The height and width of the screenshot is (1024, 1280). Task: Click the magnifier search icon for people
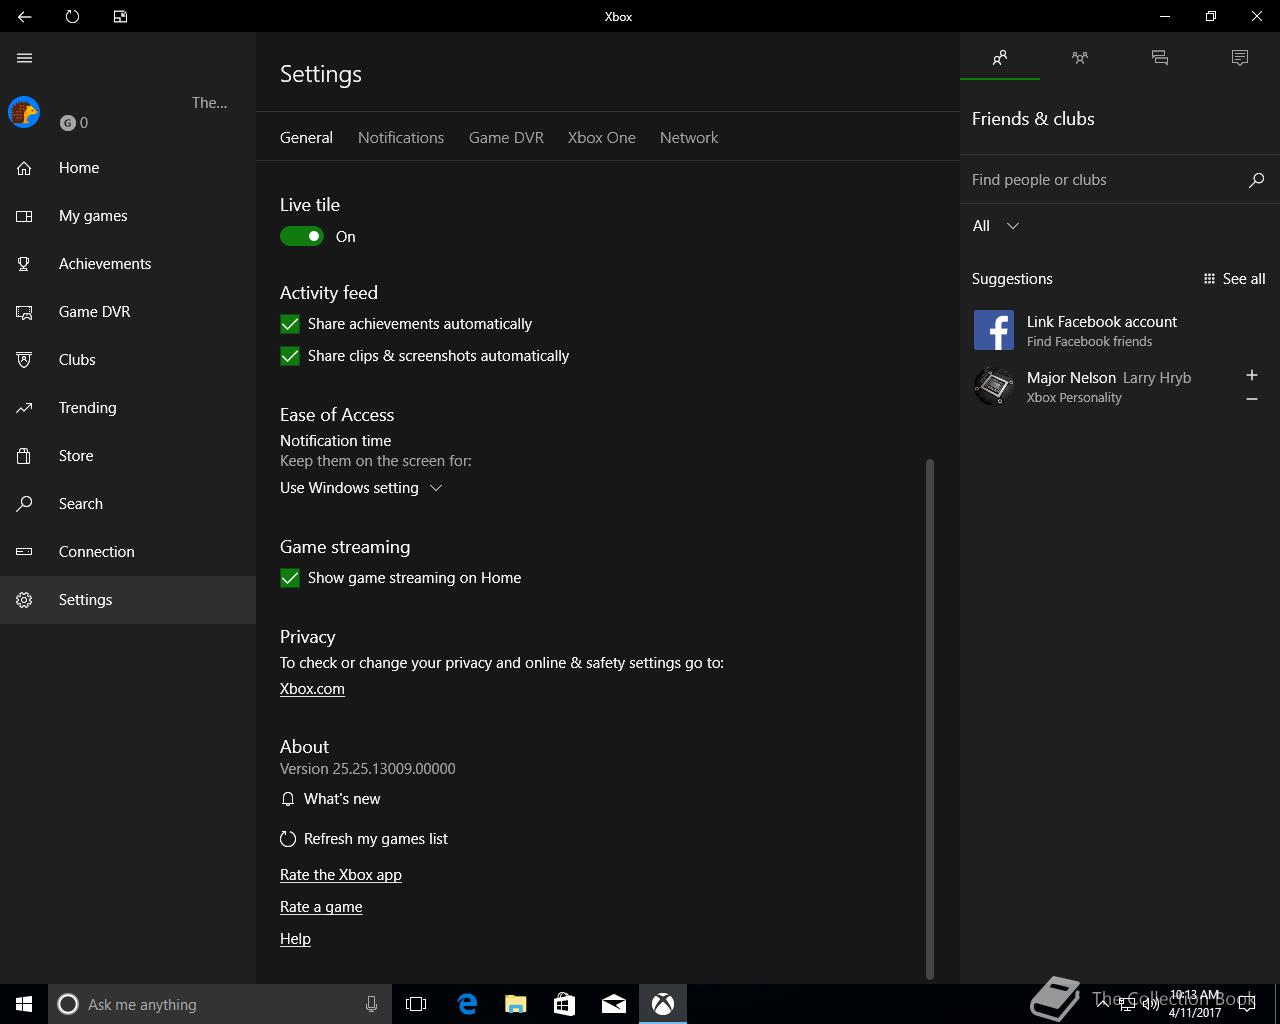[x=1257, y=180]
